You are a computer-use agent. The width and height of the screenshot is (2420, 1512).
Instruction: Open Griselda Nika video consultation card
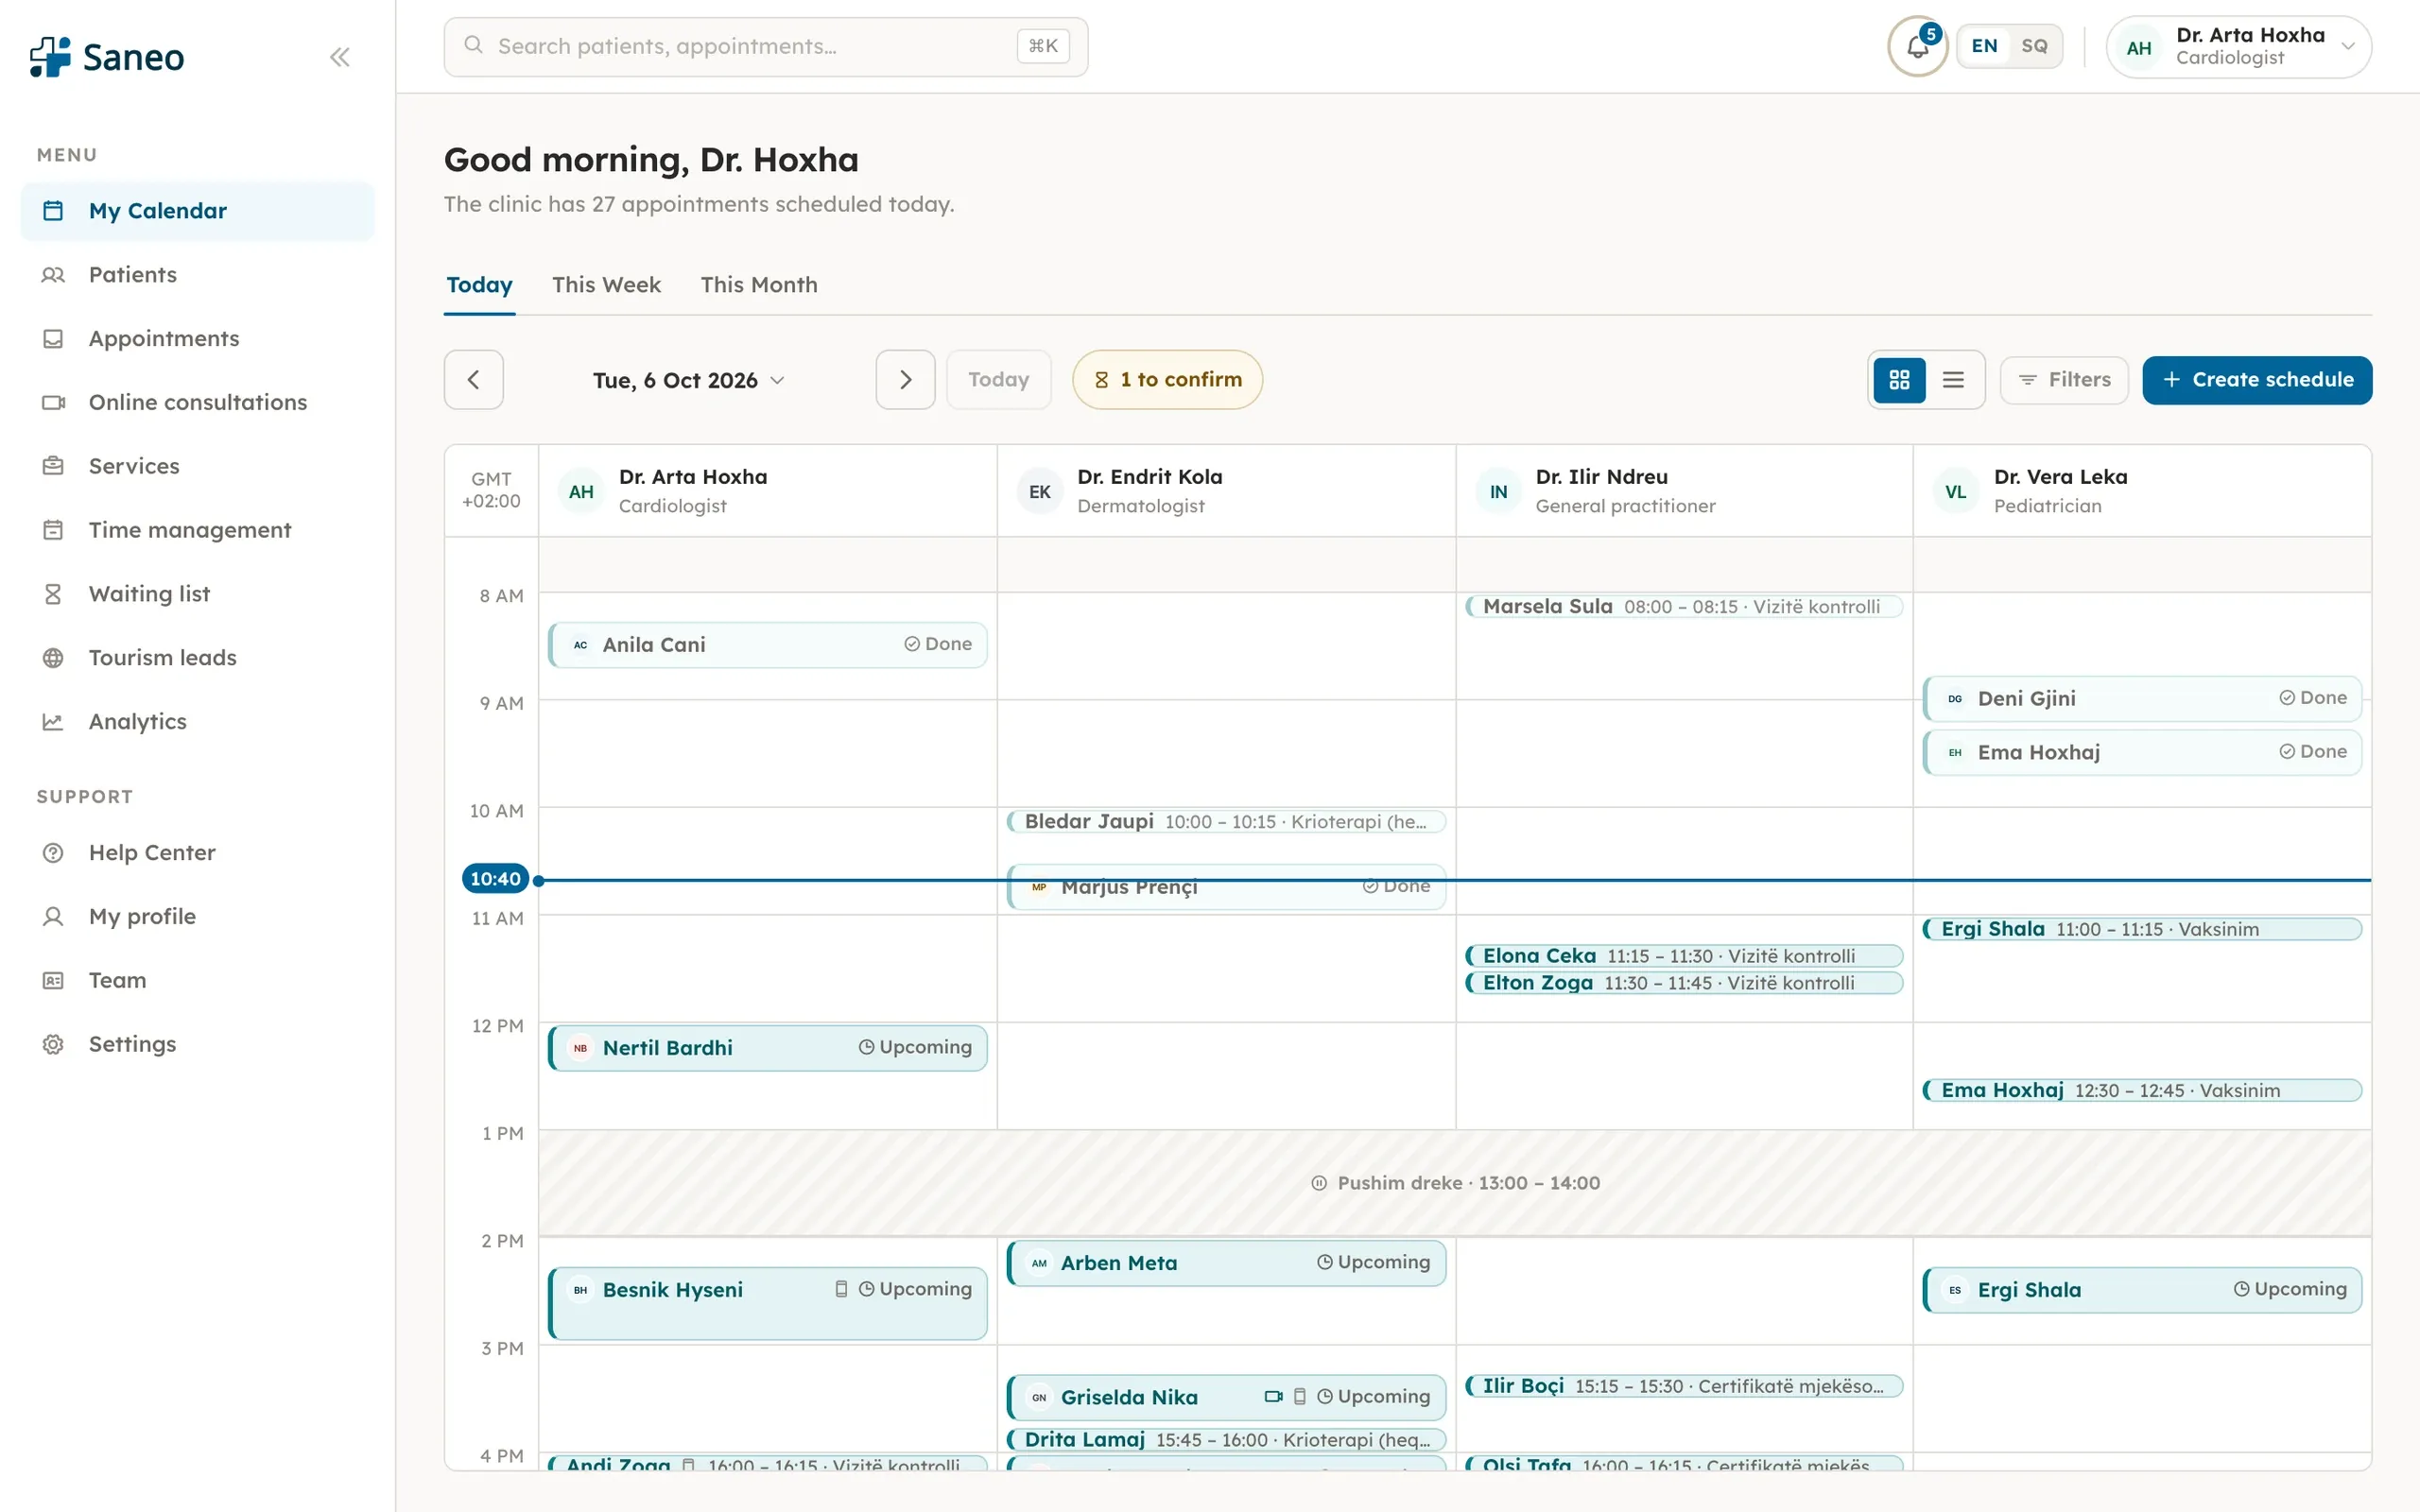1226,1397
